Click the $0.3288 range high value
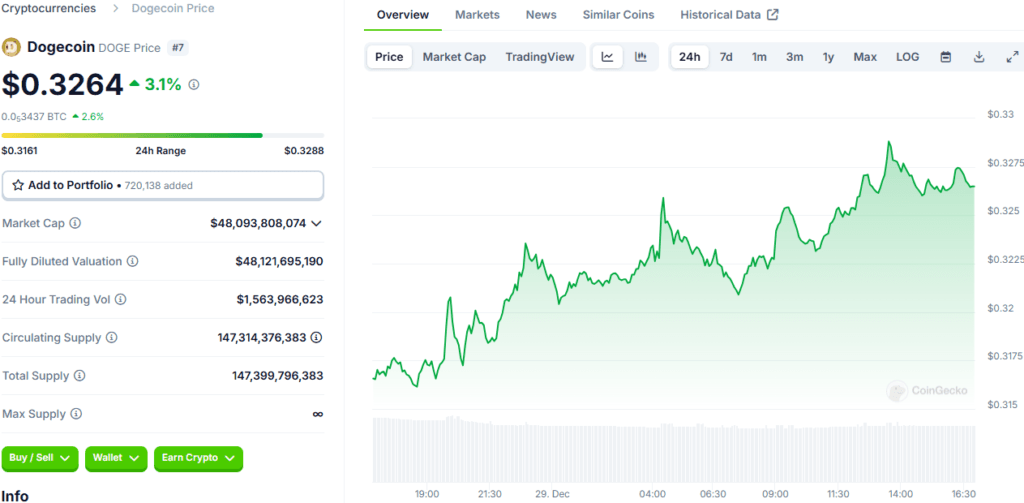1024x503 pixels. 304,151
